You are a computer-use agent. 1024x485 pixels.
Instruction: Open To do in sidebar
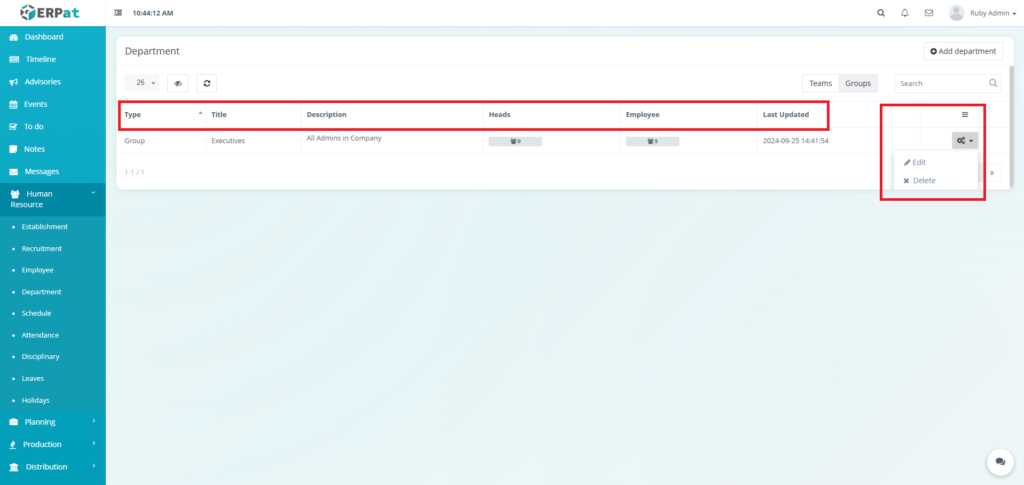[x=34, y=127]
